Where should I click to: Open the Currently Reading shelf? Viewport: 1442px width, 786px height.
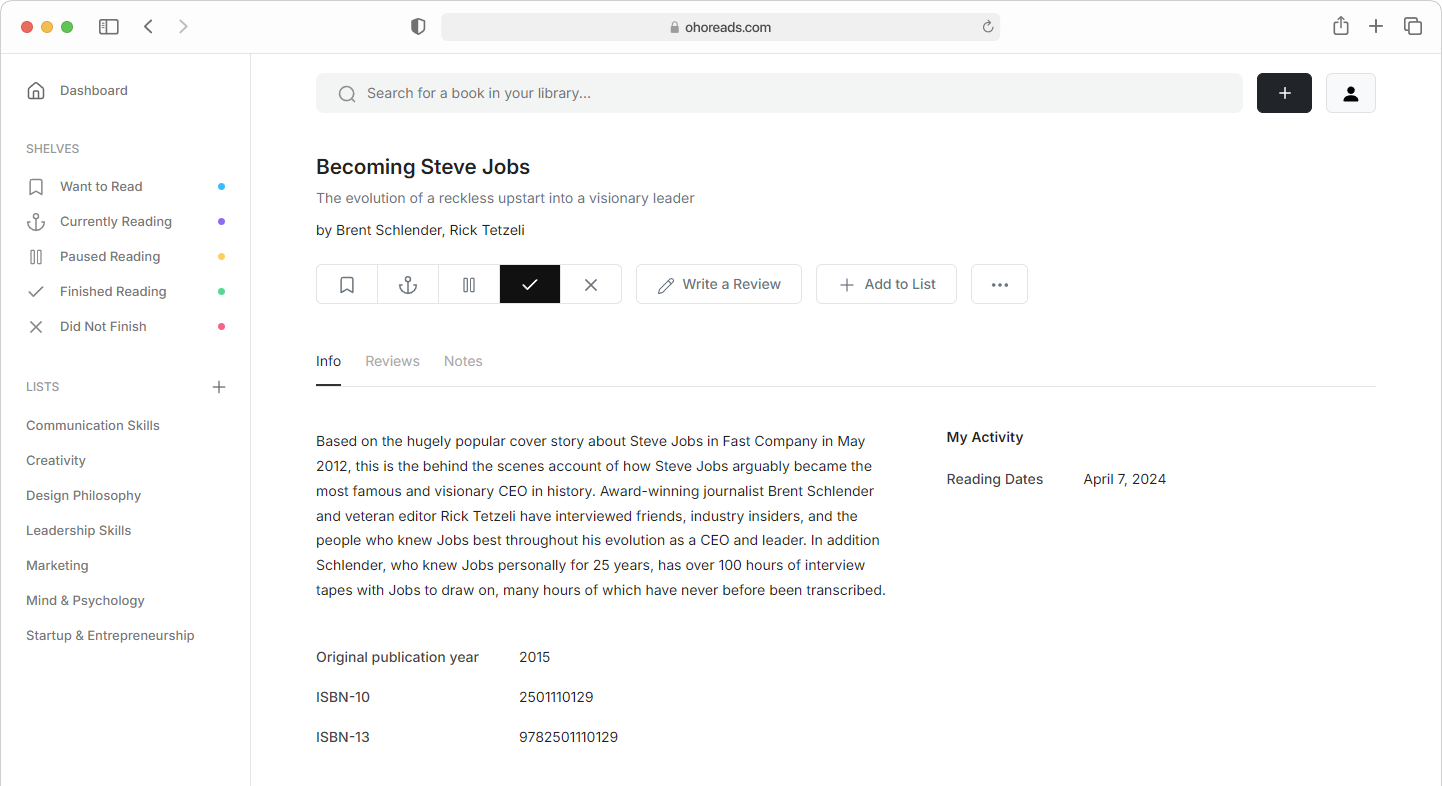116,222
